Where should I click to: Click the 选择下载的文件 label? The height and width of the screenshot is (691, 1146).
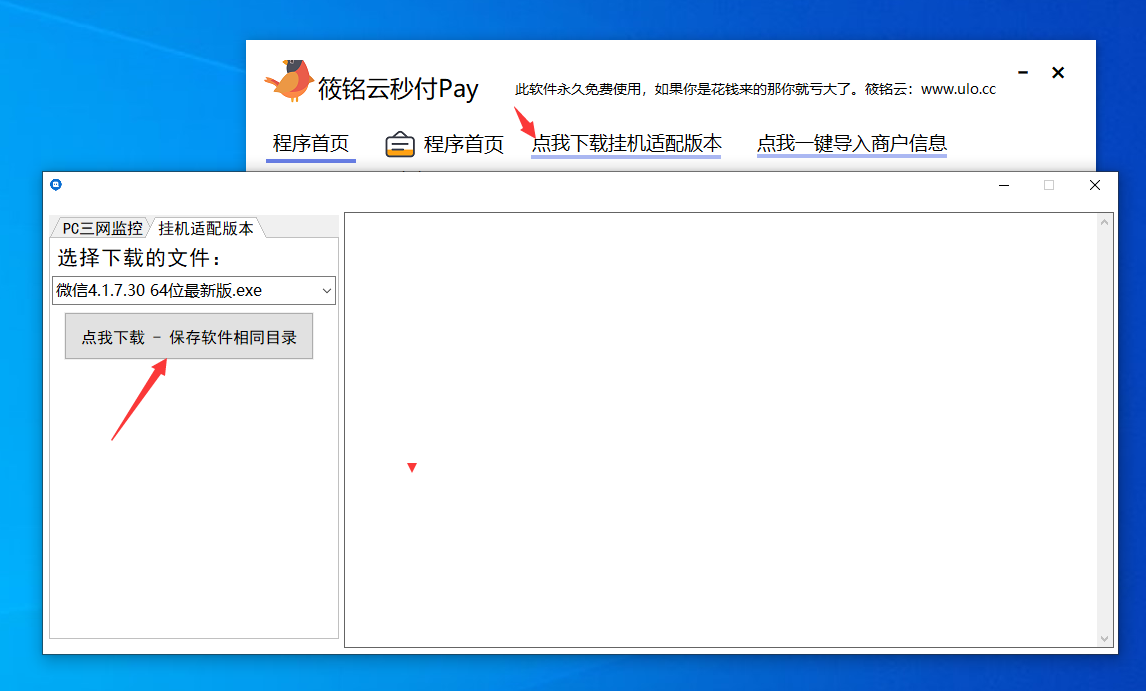coord(138,257)
